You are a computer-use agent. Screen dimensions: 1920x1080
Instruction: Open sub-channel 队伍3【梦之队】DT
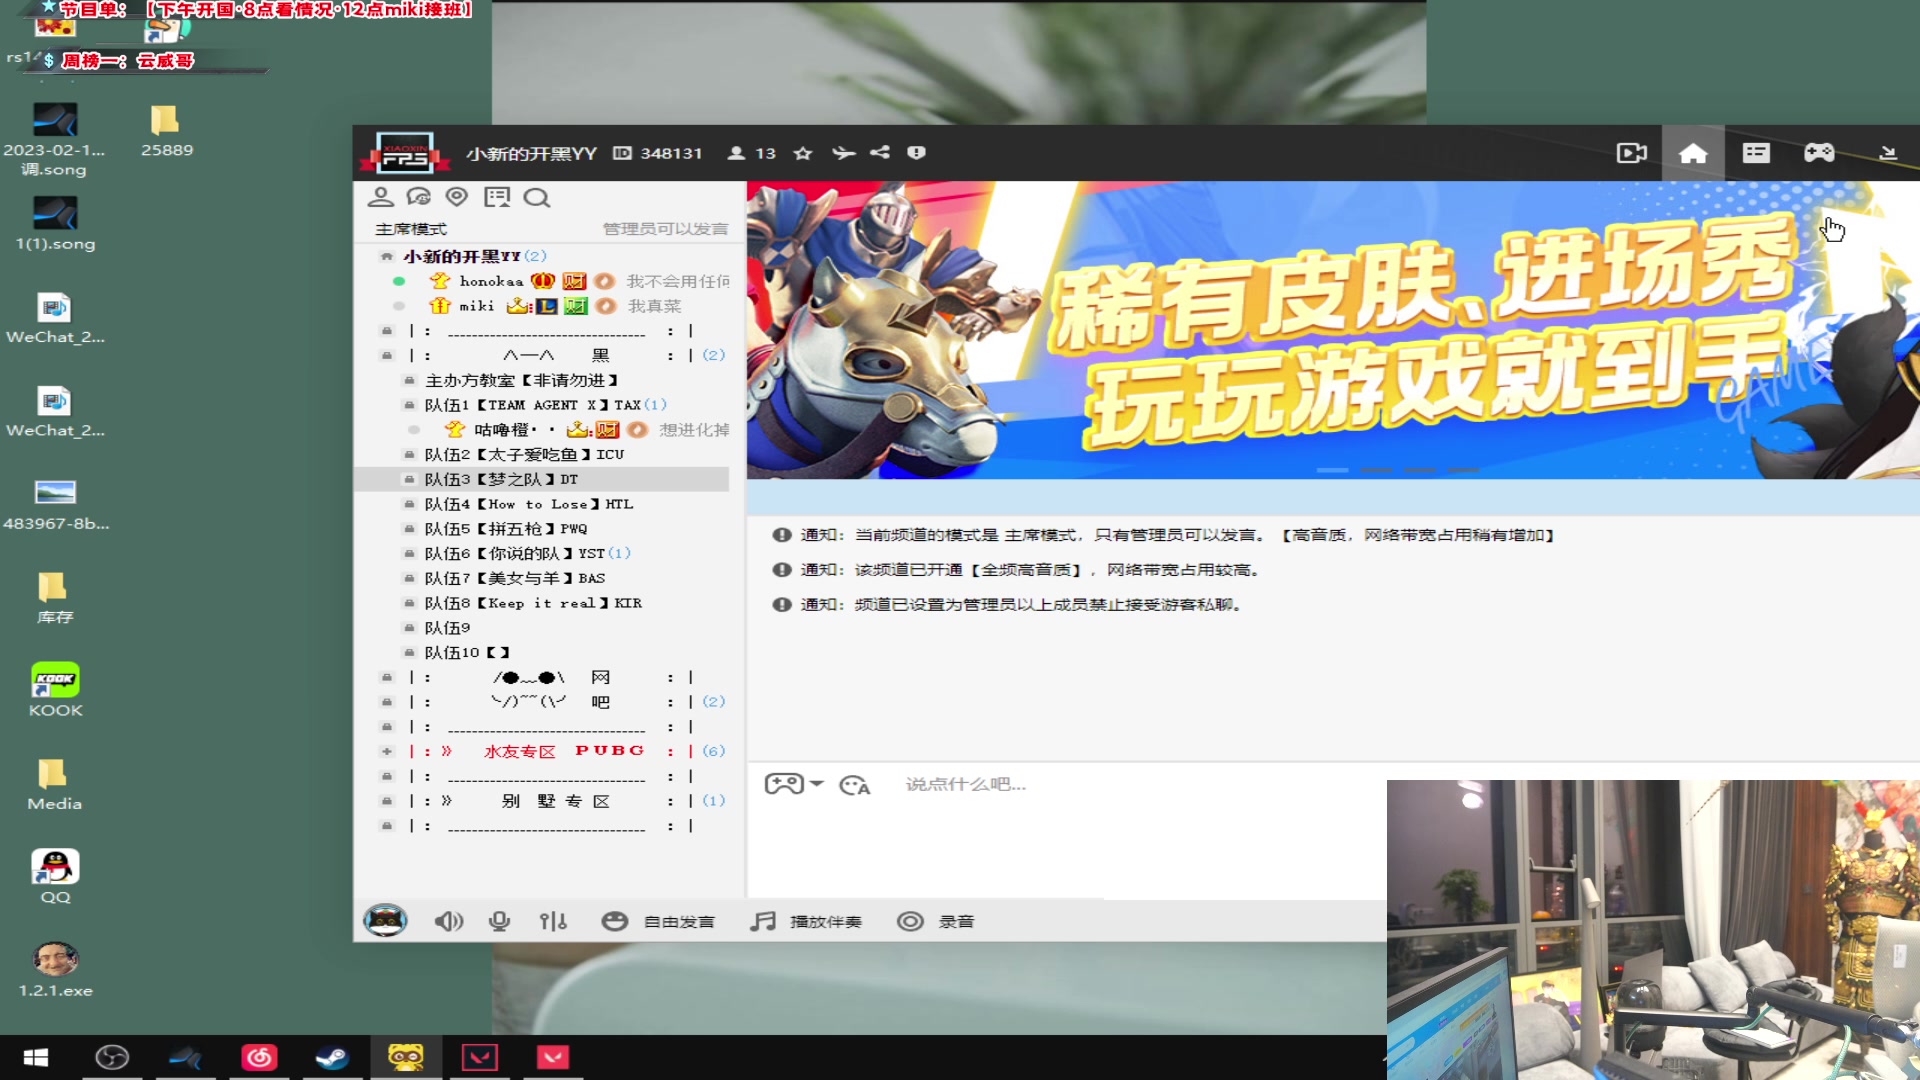tap(500, 479)
